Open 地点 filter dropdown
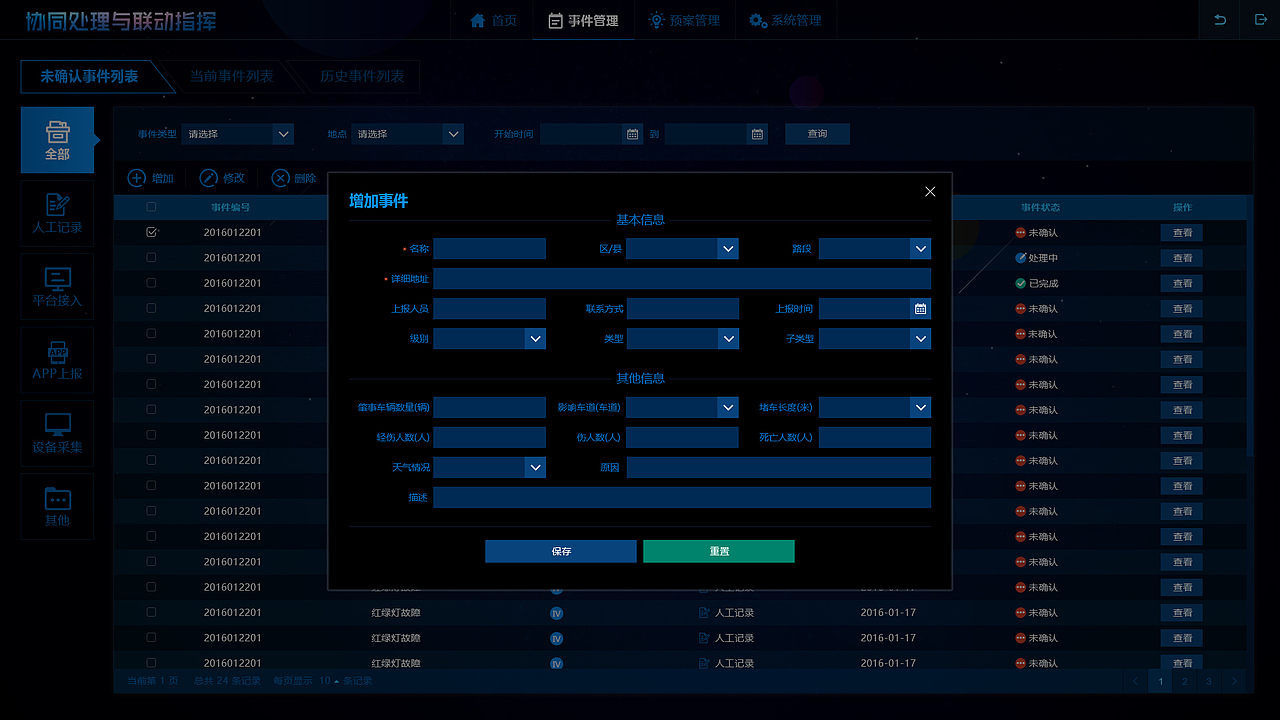1280x720 pixels. coord(407,134)
